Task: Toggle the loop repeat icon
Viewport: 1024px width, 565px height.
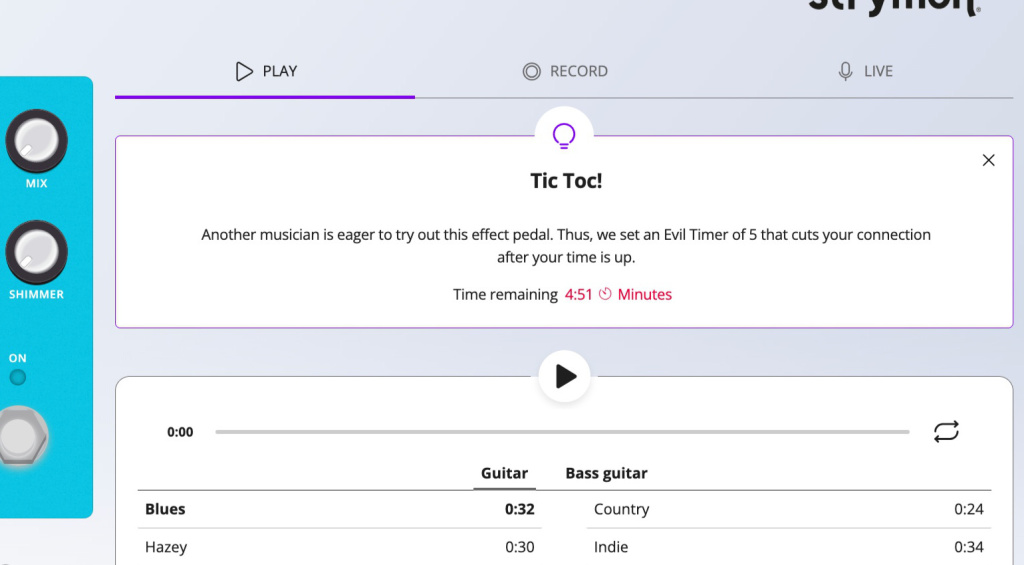Action: 946,431
